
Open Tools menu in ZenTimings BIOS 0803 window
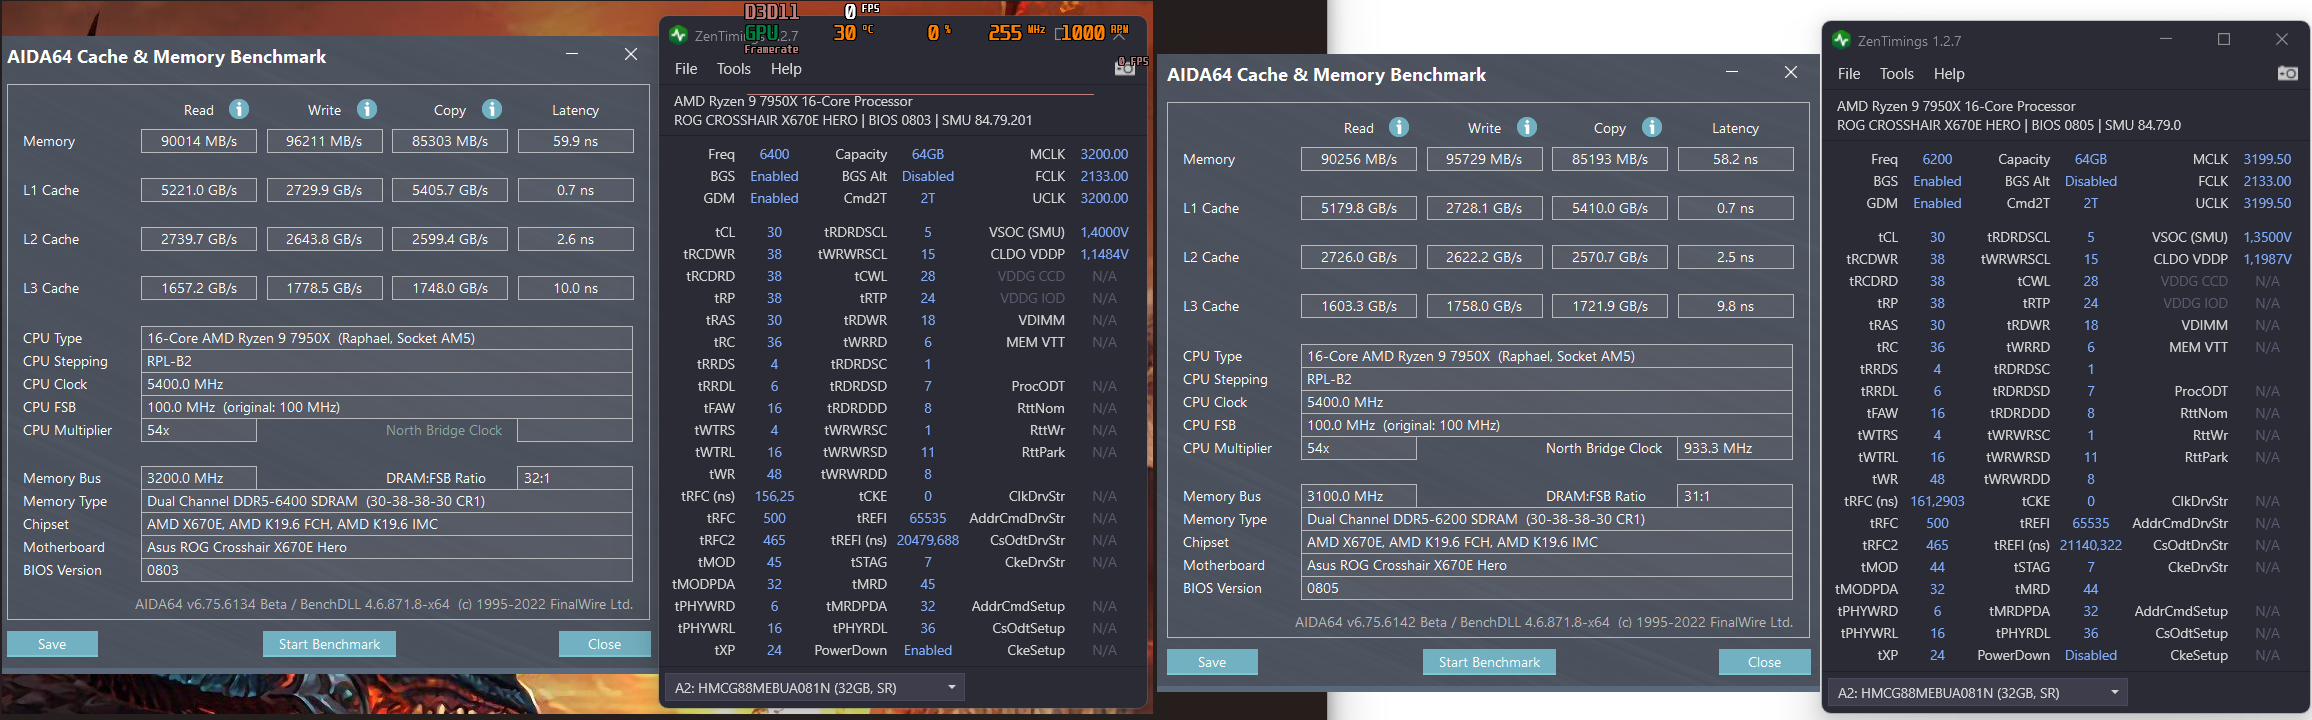pyautogui.click(x=733, y=69)
